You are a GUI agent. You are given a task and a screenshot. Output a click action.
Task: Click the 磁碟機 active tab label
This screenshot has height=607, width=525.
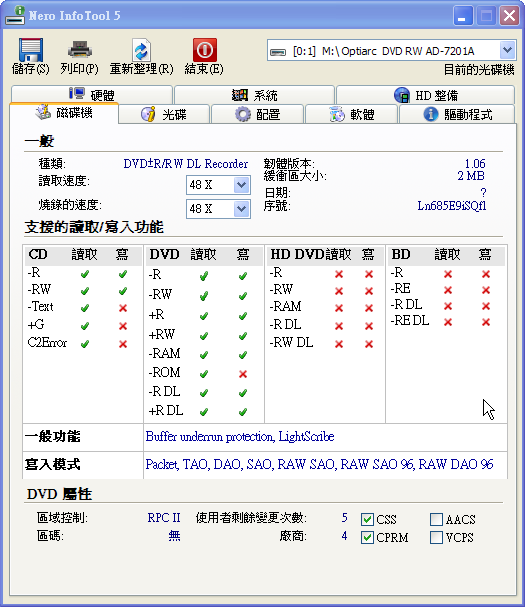[74, 113]
